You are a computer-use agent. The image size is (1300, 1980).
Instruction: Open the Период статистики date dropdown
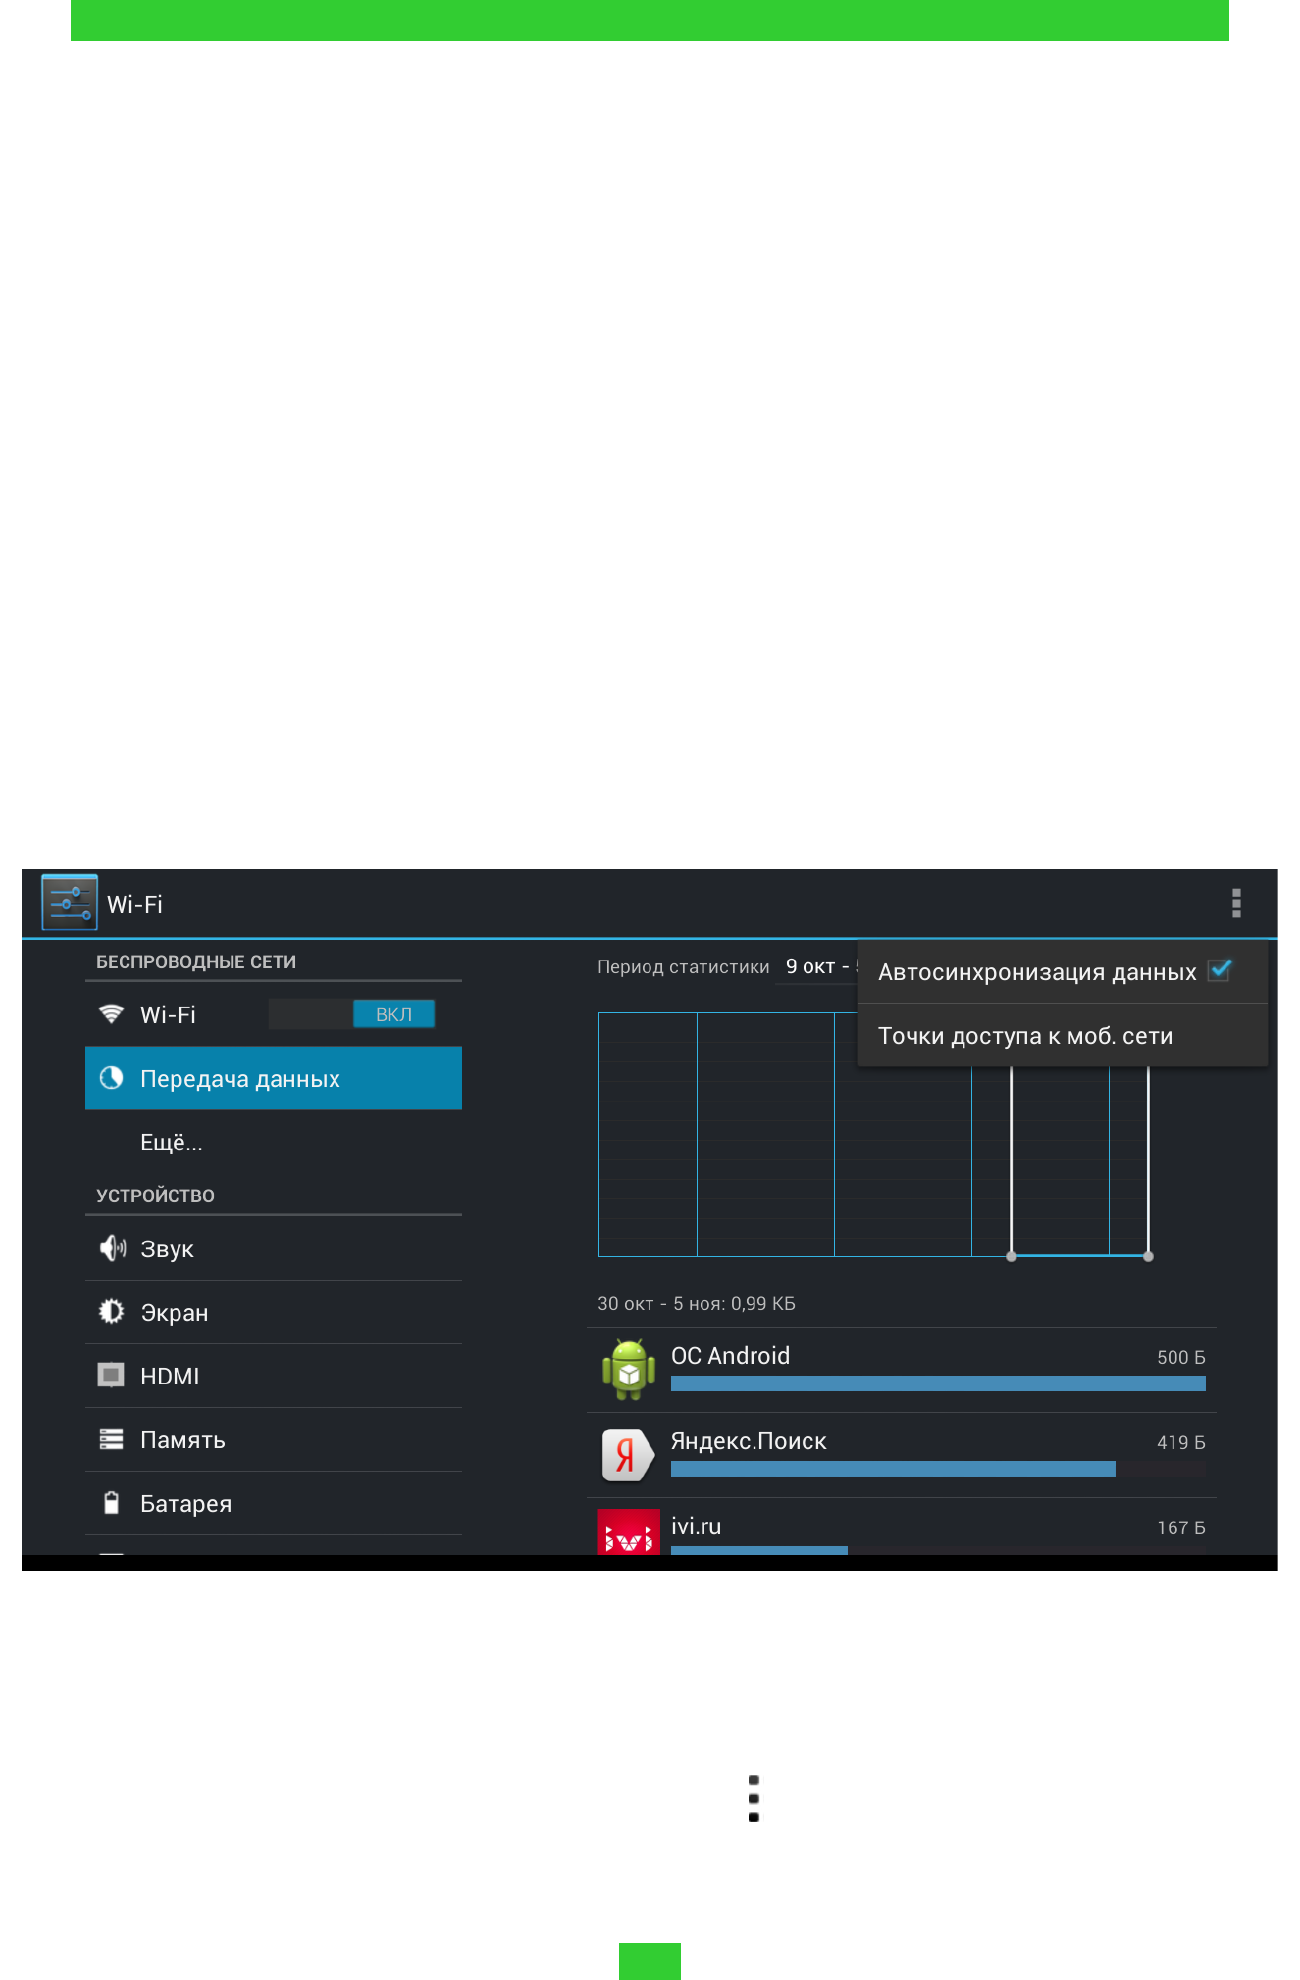coord(817,967)
